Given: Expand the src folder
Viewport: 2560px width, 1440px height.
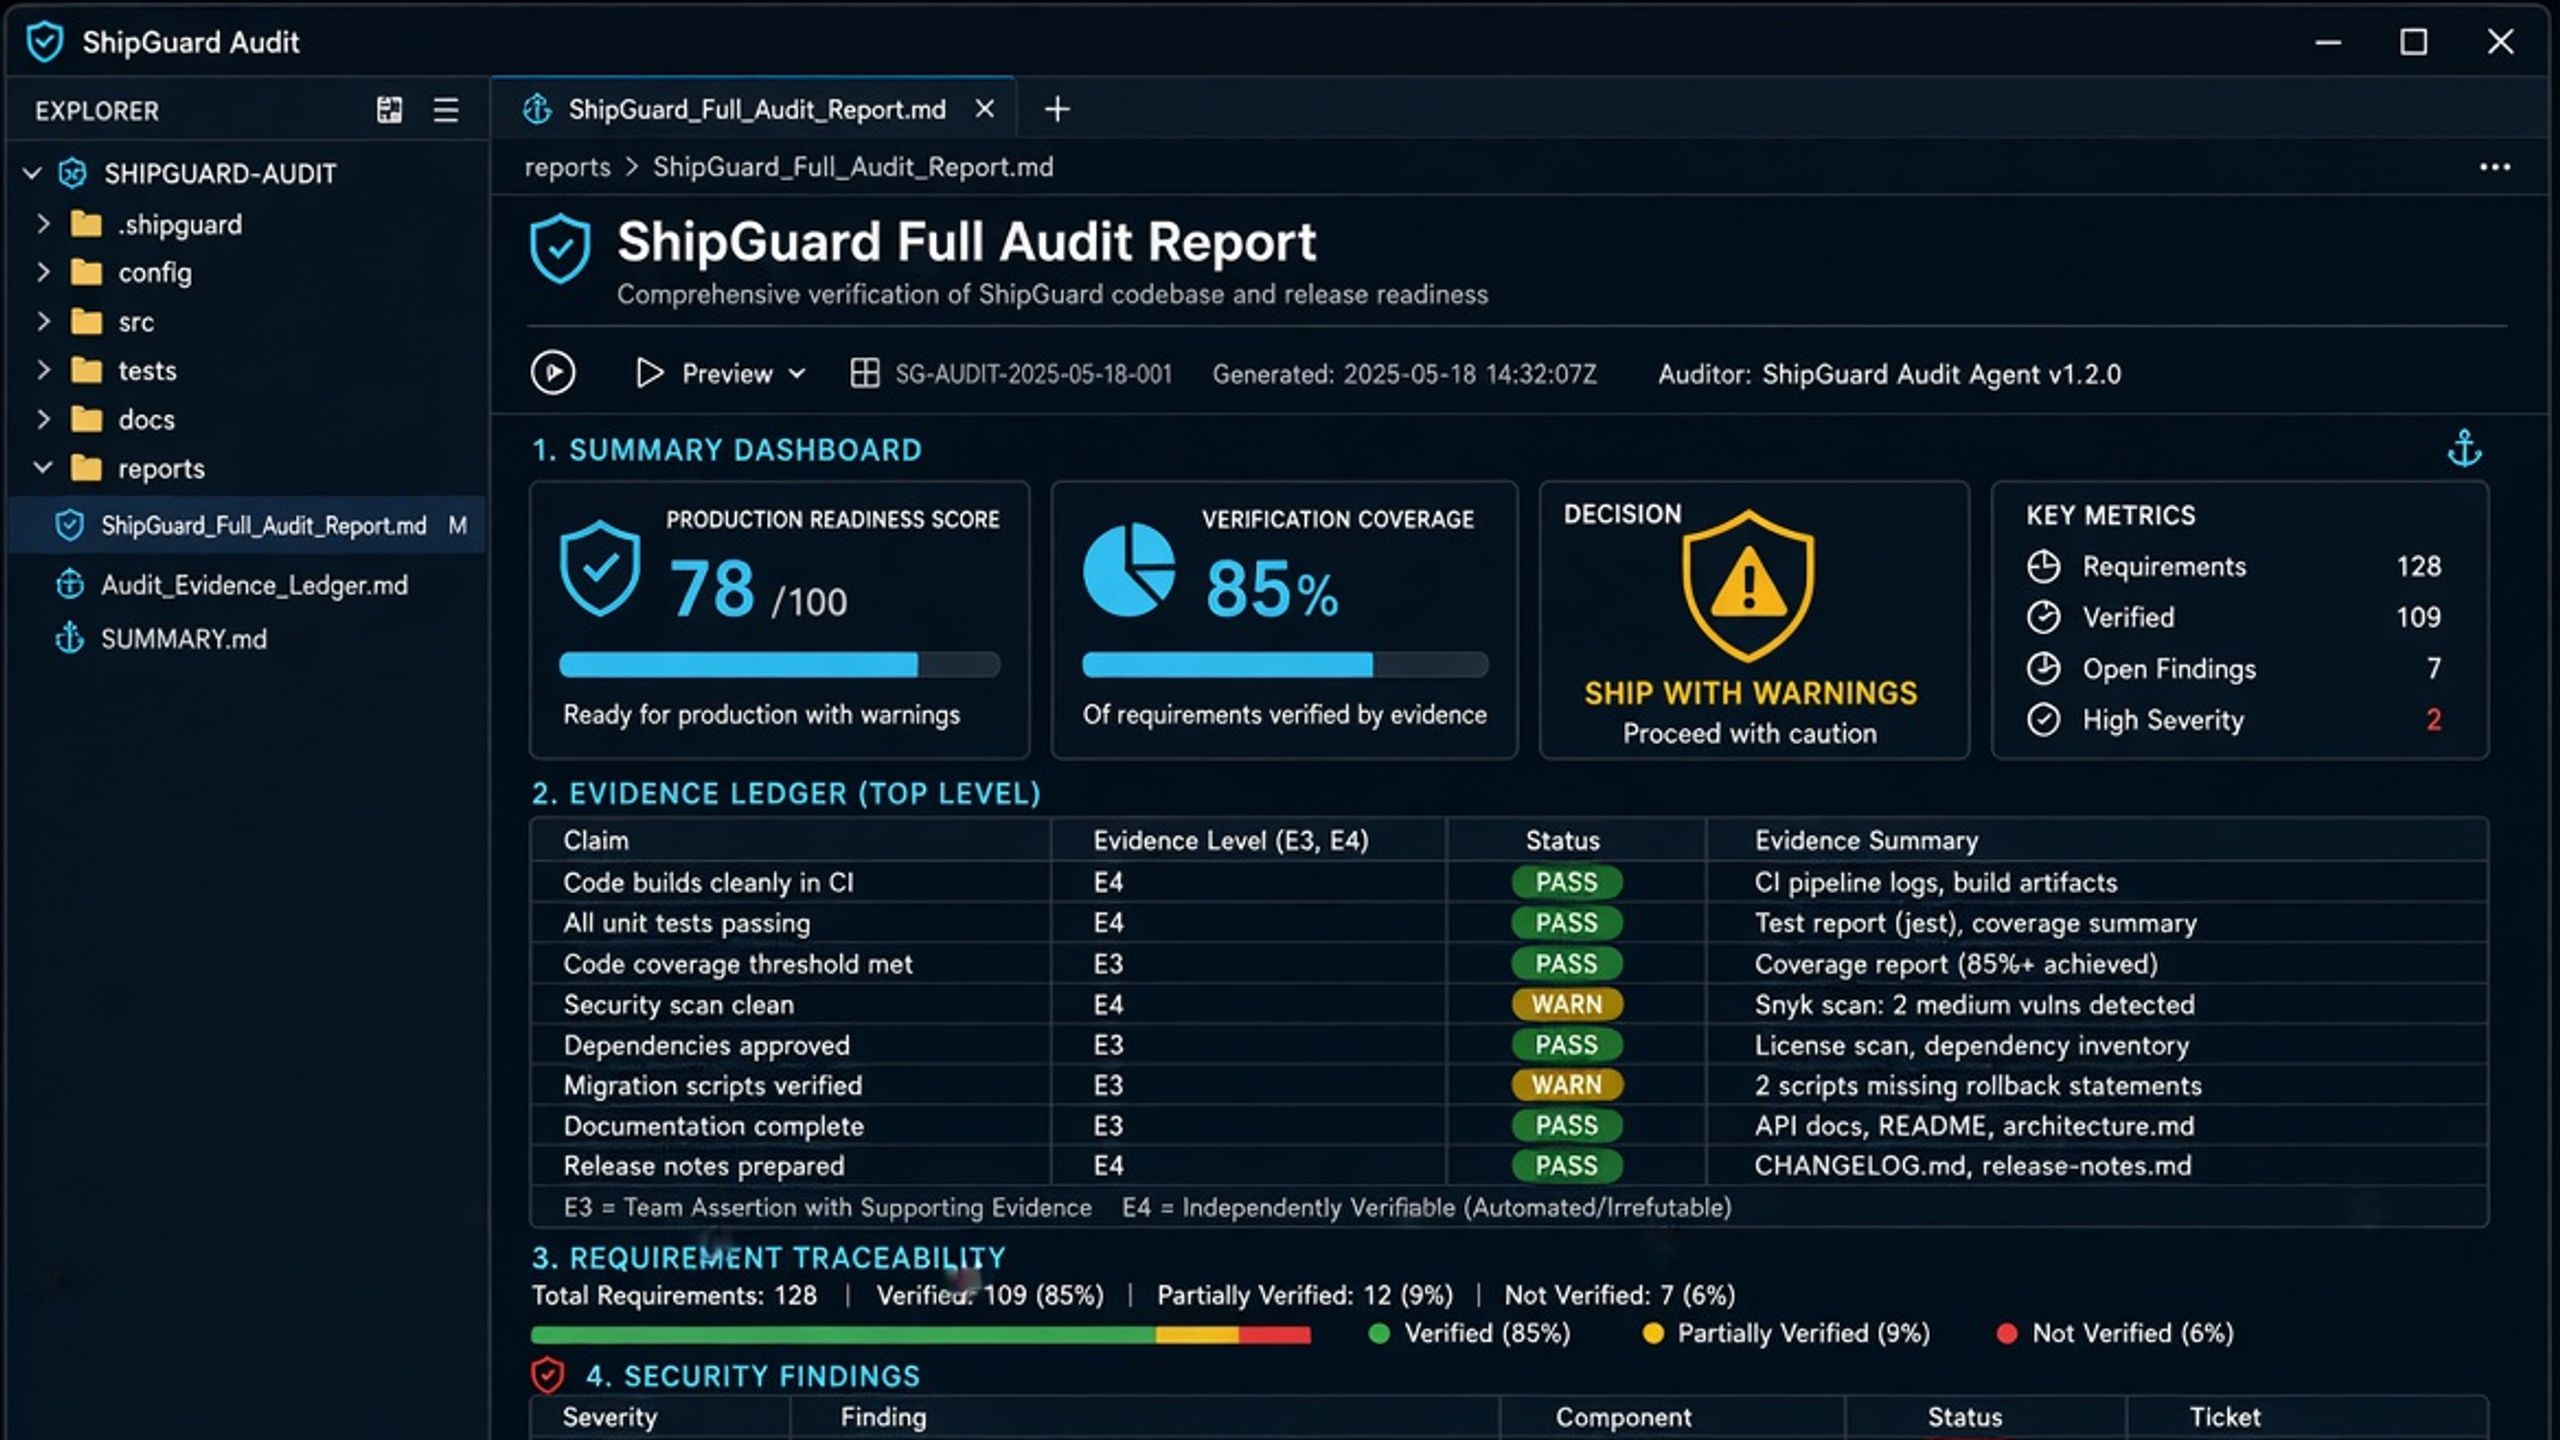Looking at the screenshot, I should 43,321.
